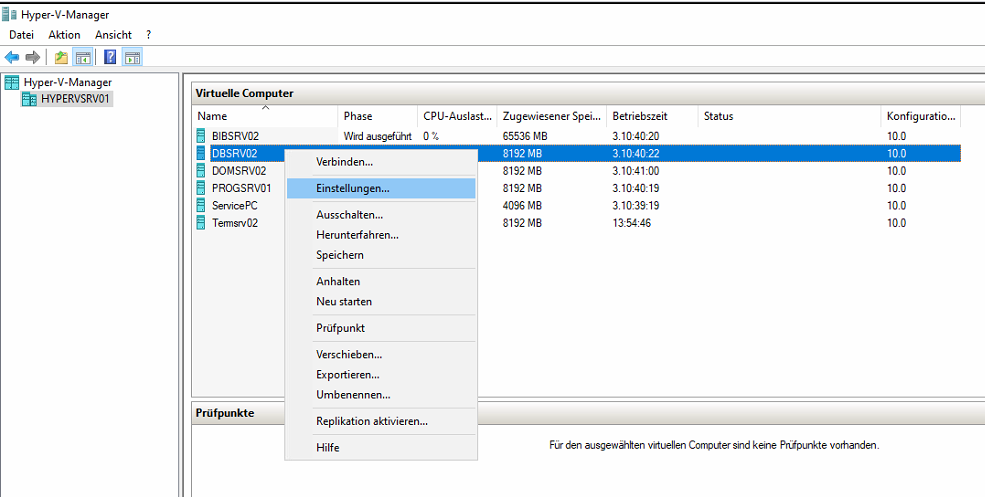The height and width of the screenshot is (497, 985).
Task: Click the 0 % CPU usage cell
Action: (x=431, y=136)
